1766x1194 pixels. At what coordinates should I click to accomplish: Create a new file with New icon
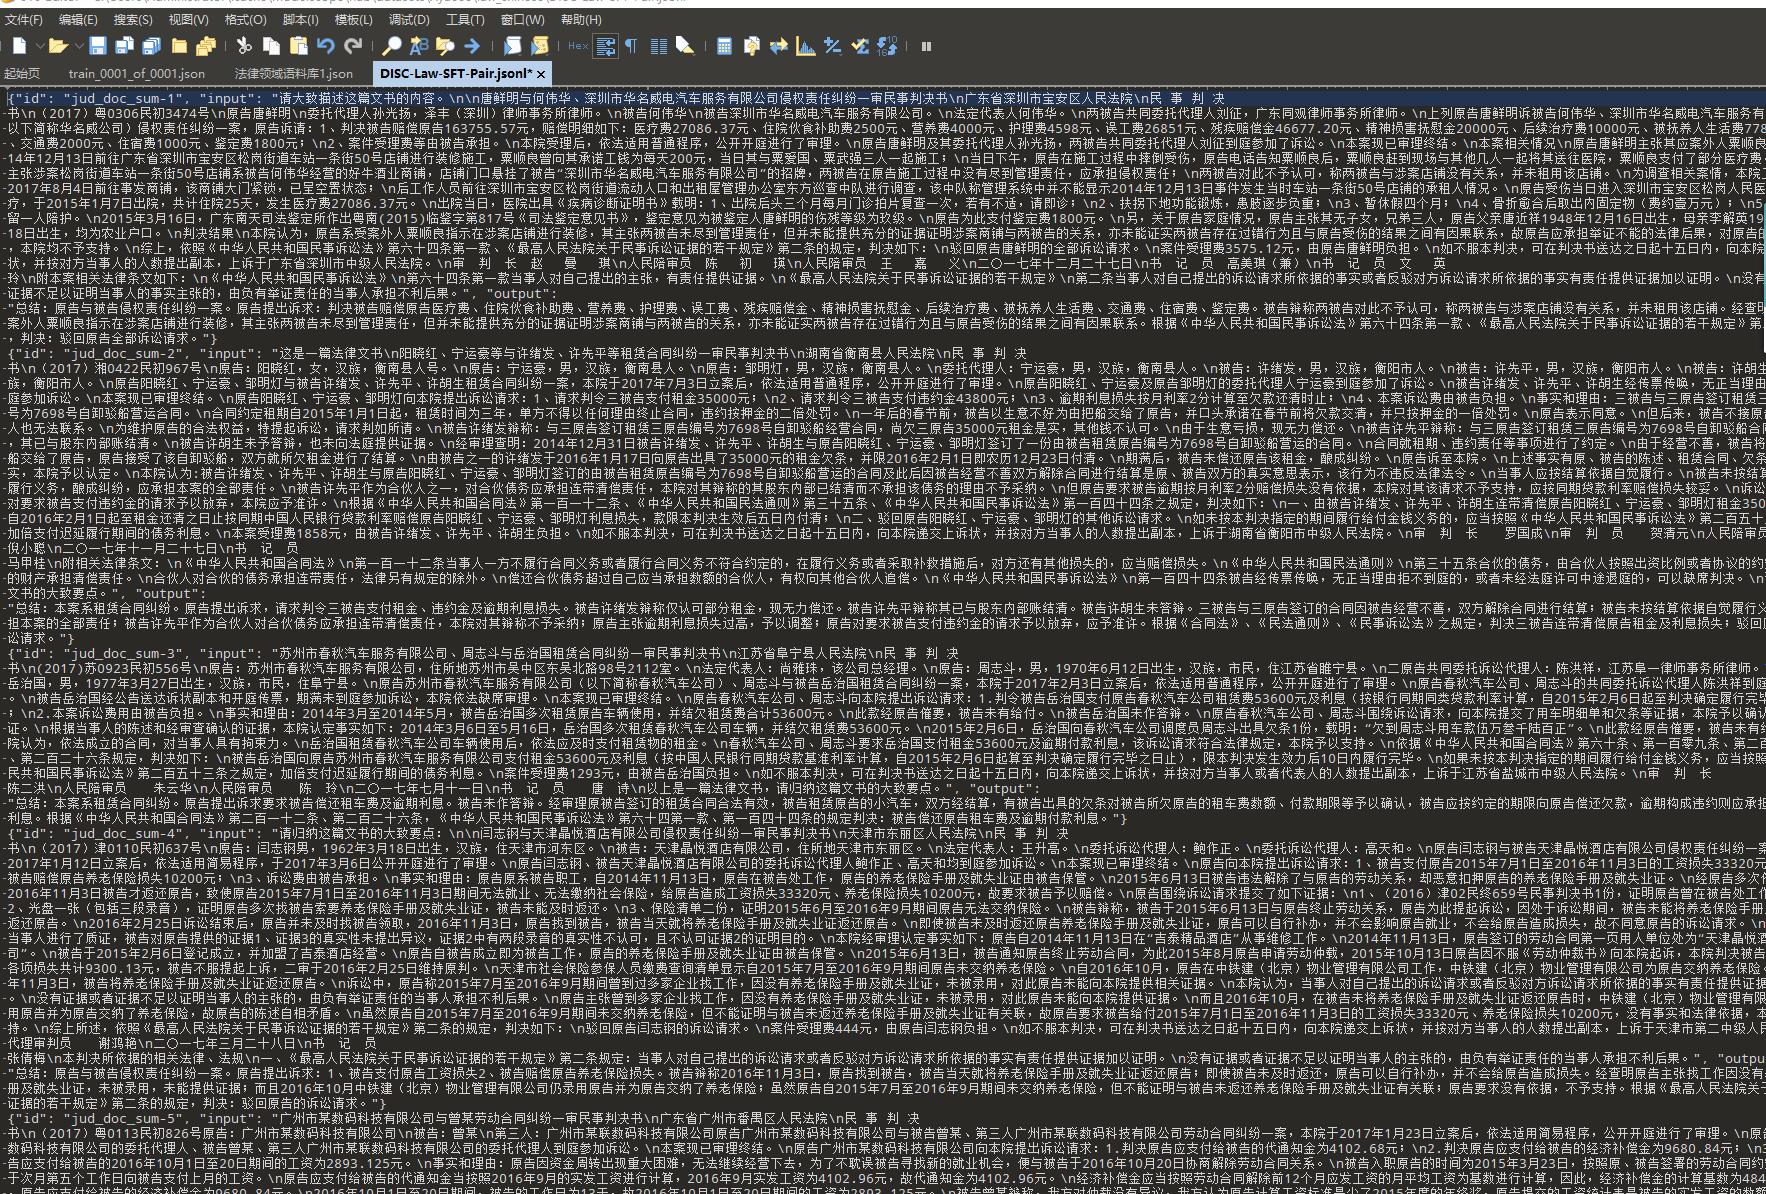19,45
